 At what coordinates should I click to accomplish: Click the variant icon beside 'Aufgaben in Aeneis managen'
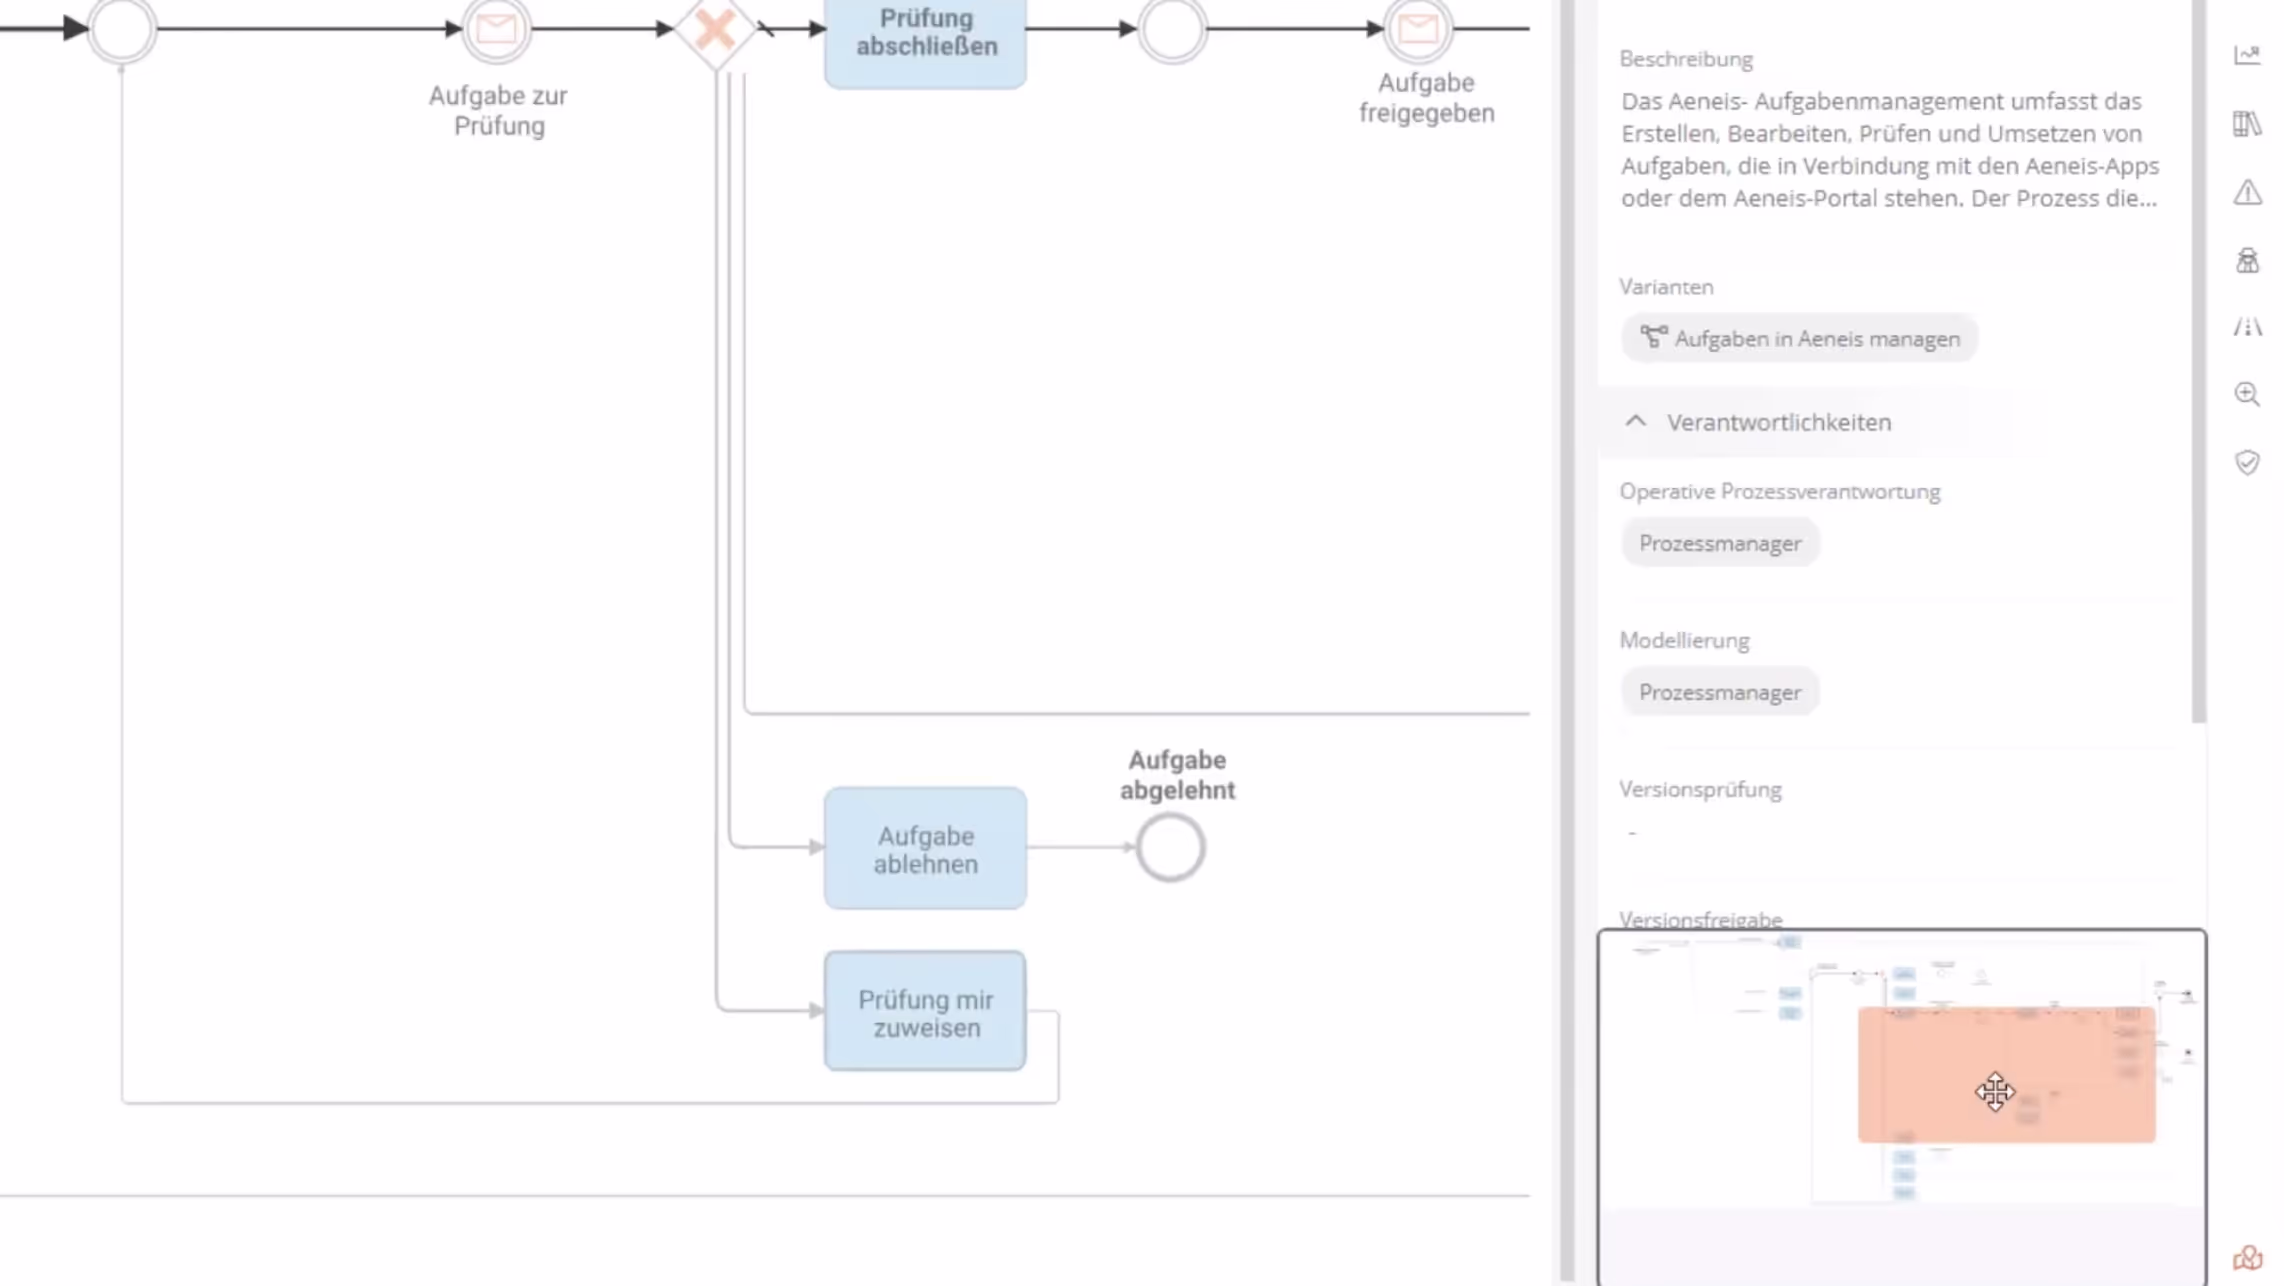click(x=1653, y=338)
